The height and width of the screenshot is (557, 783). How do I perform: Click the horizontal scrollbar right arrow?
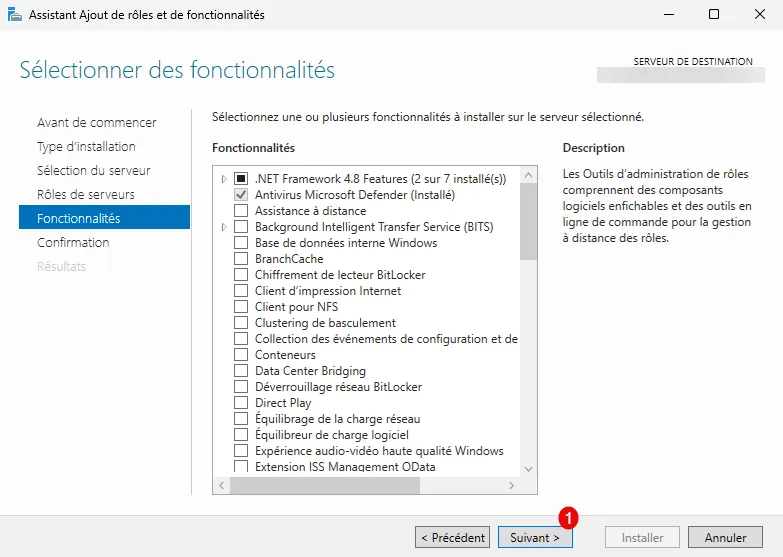[512, 485]
